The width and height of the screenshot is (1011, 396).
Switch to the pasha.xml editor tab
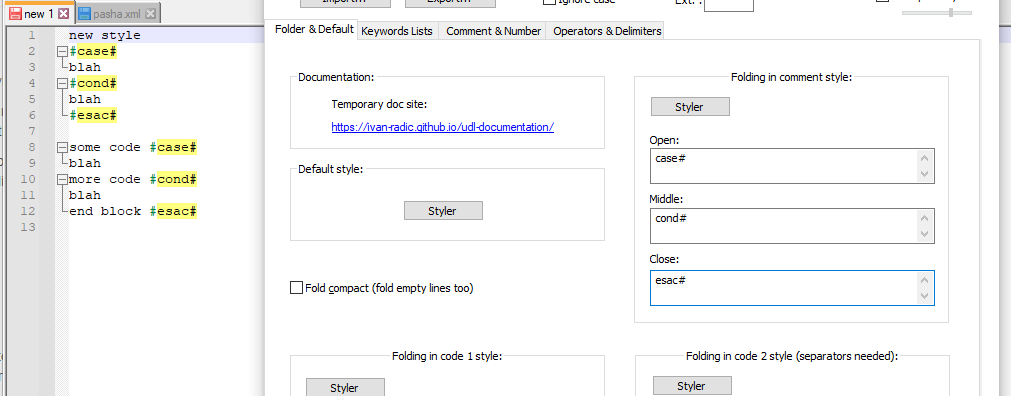click(x=117, y=14)
